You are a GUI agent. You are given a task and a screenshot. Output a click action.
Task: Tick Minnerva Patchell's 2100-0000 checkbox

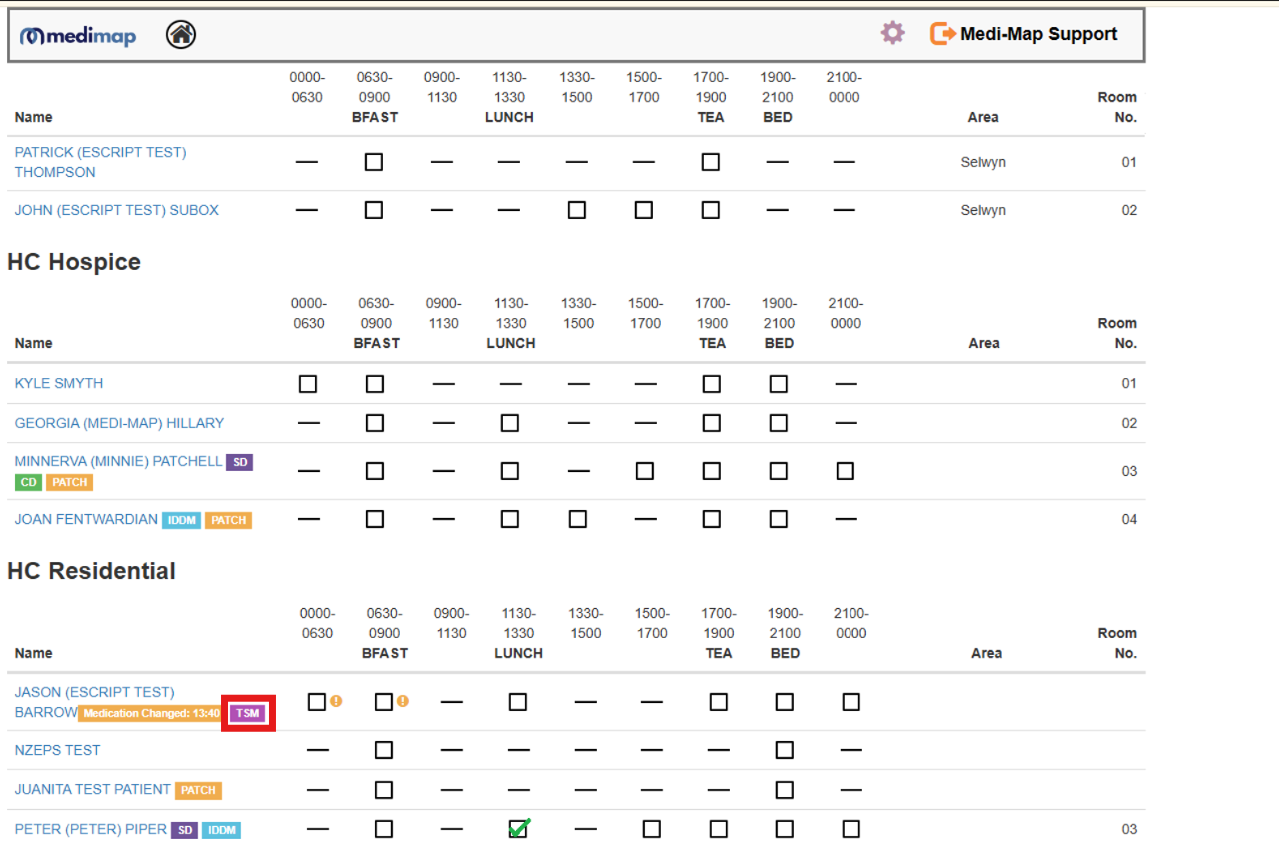(x=845, y=471)
